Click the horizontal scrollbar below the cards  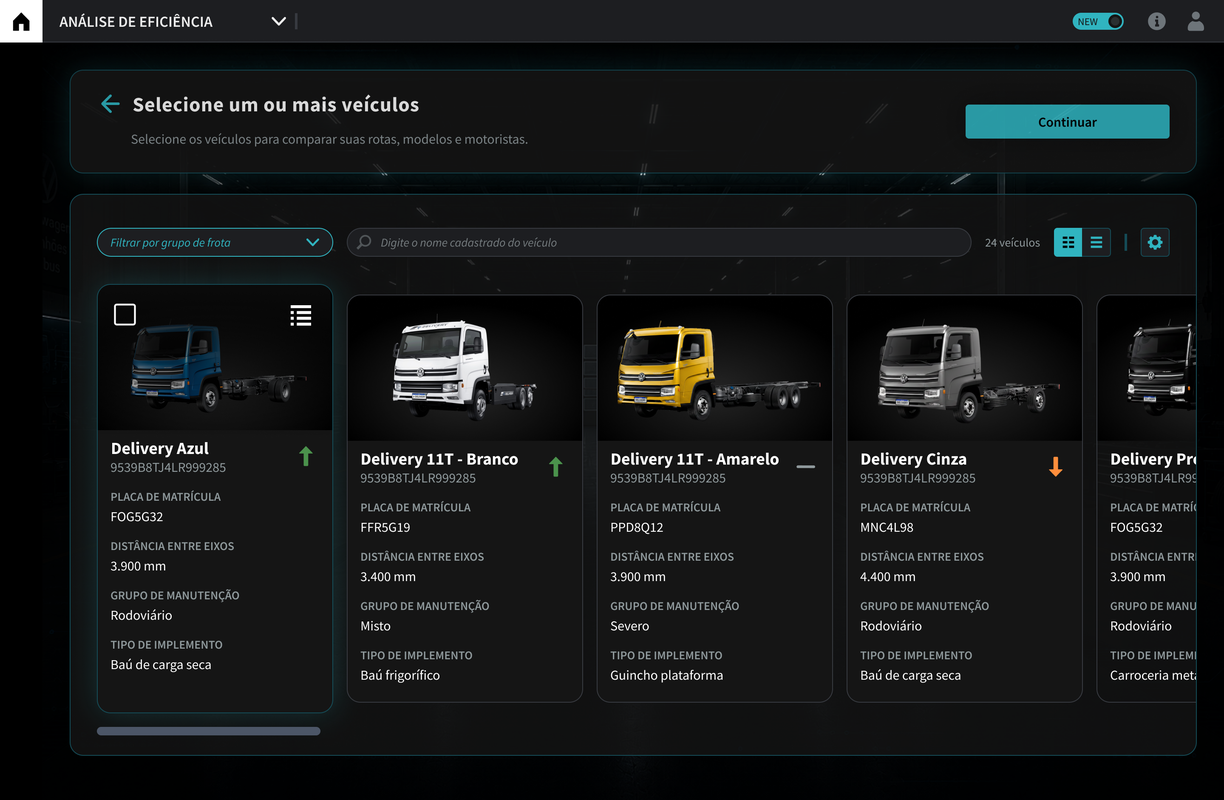(208, 731)
